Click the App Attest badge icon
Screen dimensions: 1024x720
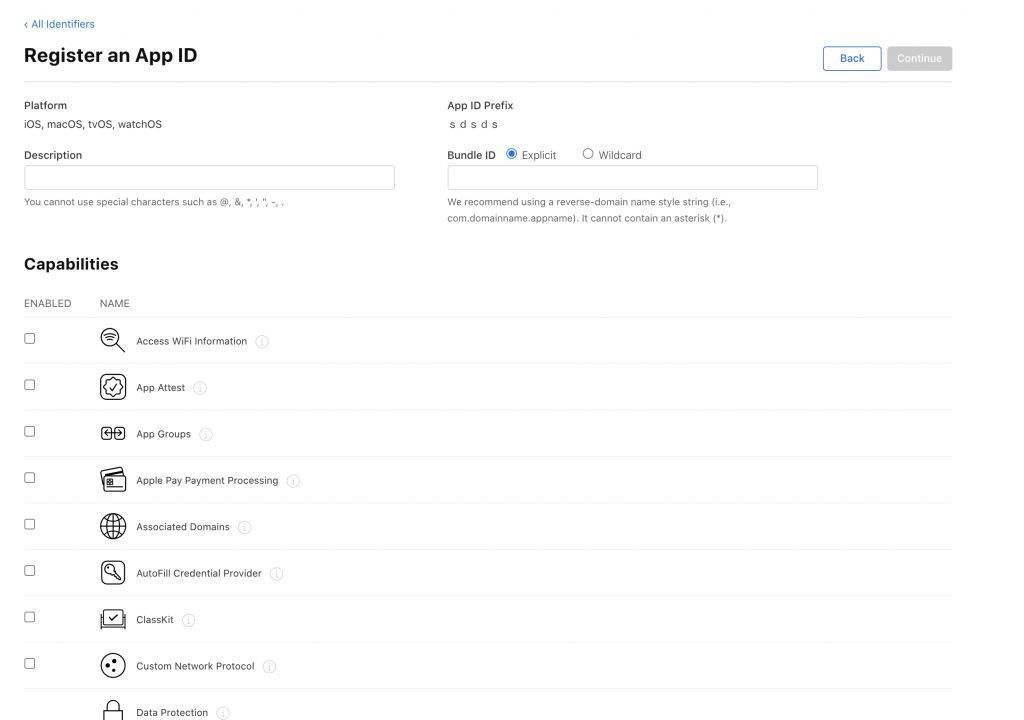[113, 387]
